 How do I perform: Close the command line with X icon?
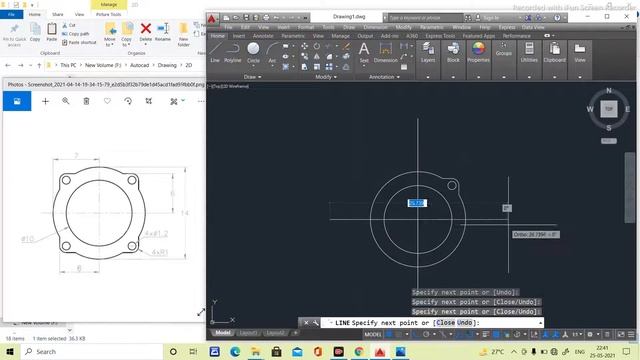(x=306, y=323)
